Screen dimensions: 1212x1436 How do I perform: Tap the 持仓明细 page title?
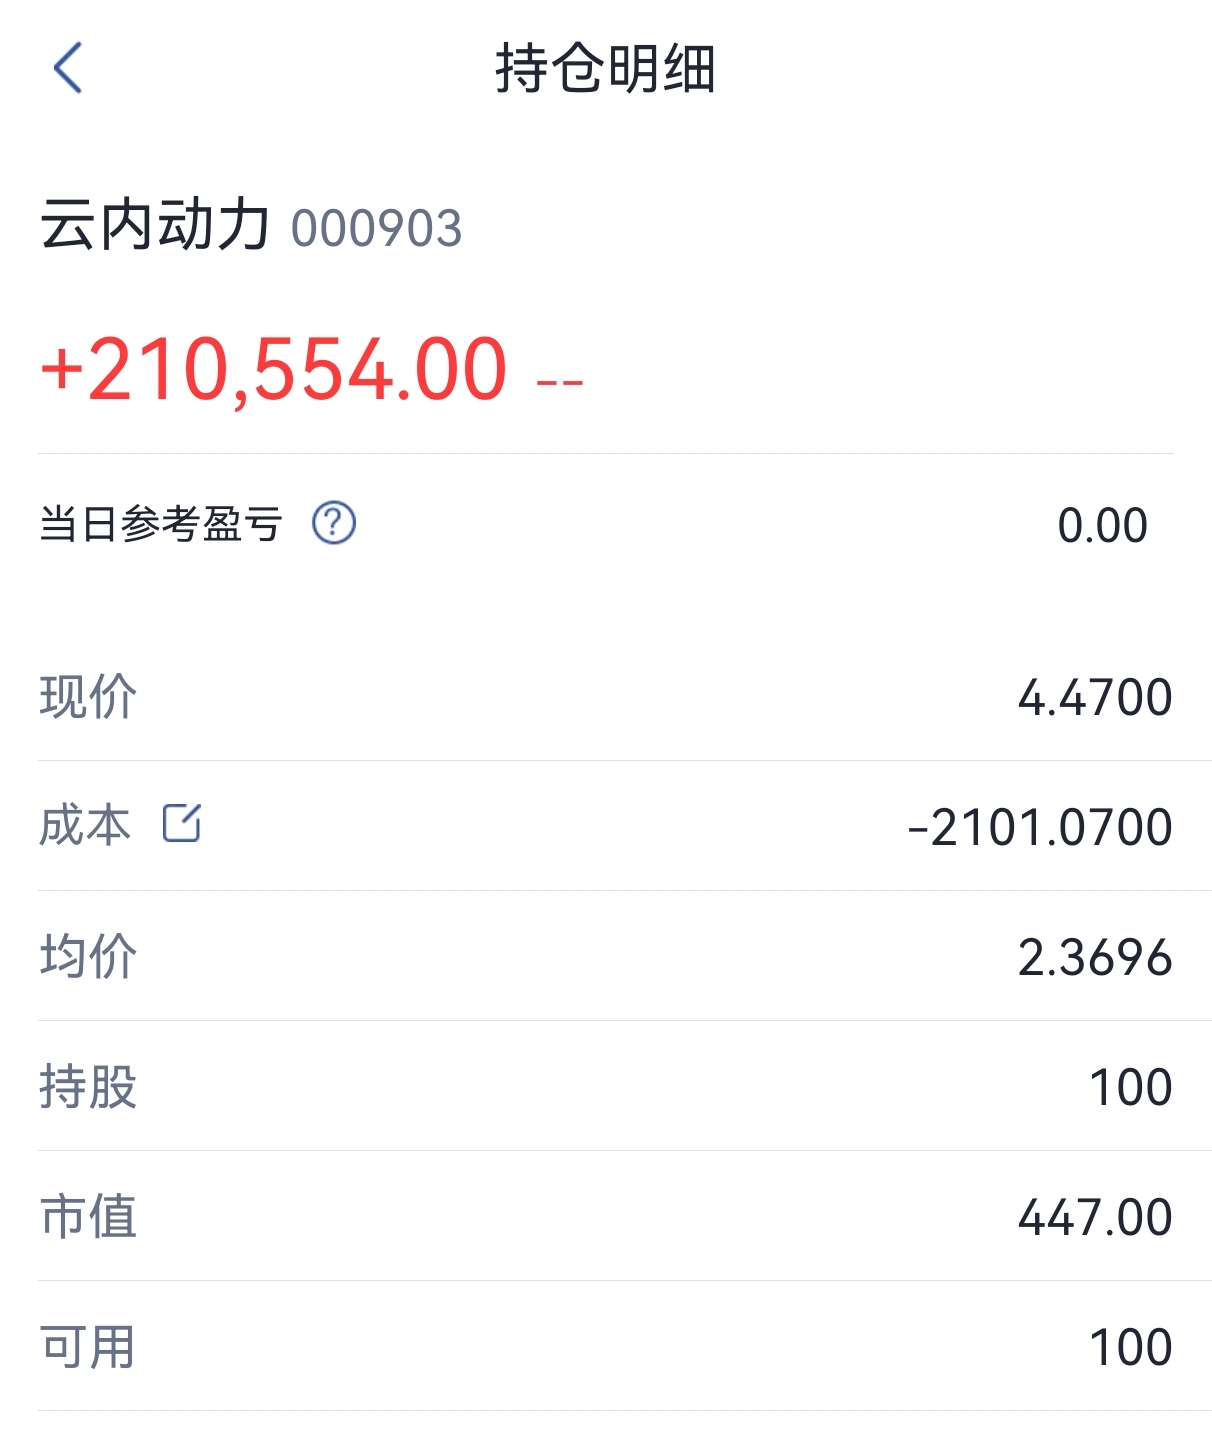[x=606, y=69]
